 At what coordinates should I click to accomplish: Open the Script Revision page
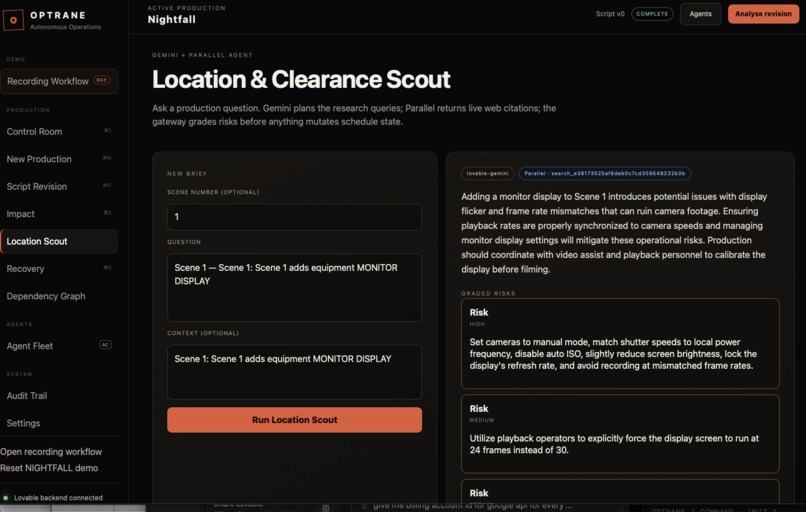pyautogui.click(x=59, y=186)
